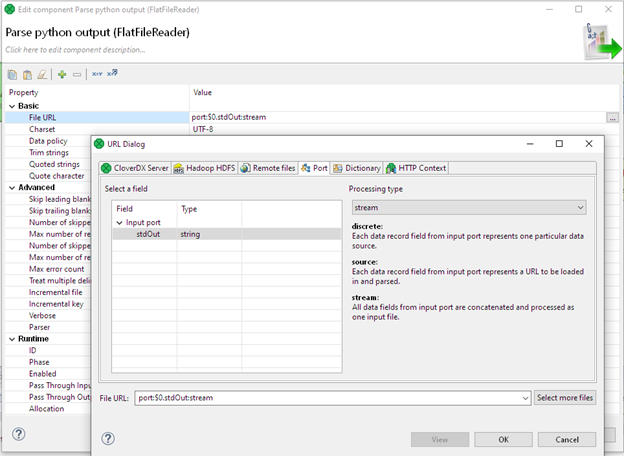Click the Cancel button in URL Dialog
This screenshot has width=624, height=456.
click(x=567, y=439)
